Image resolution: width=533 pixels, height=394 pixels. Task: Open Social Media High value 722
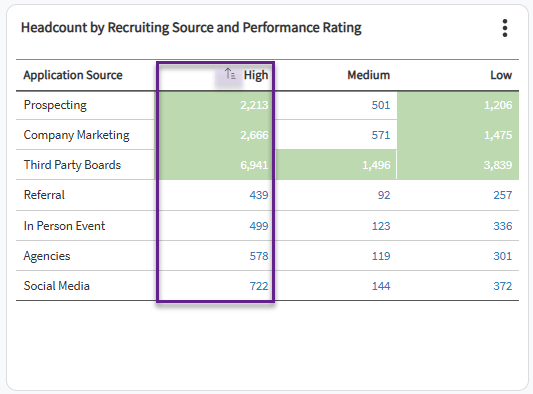click(x=259, y=286)
